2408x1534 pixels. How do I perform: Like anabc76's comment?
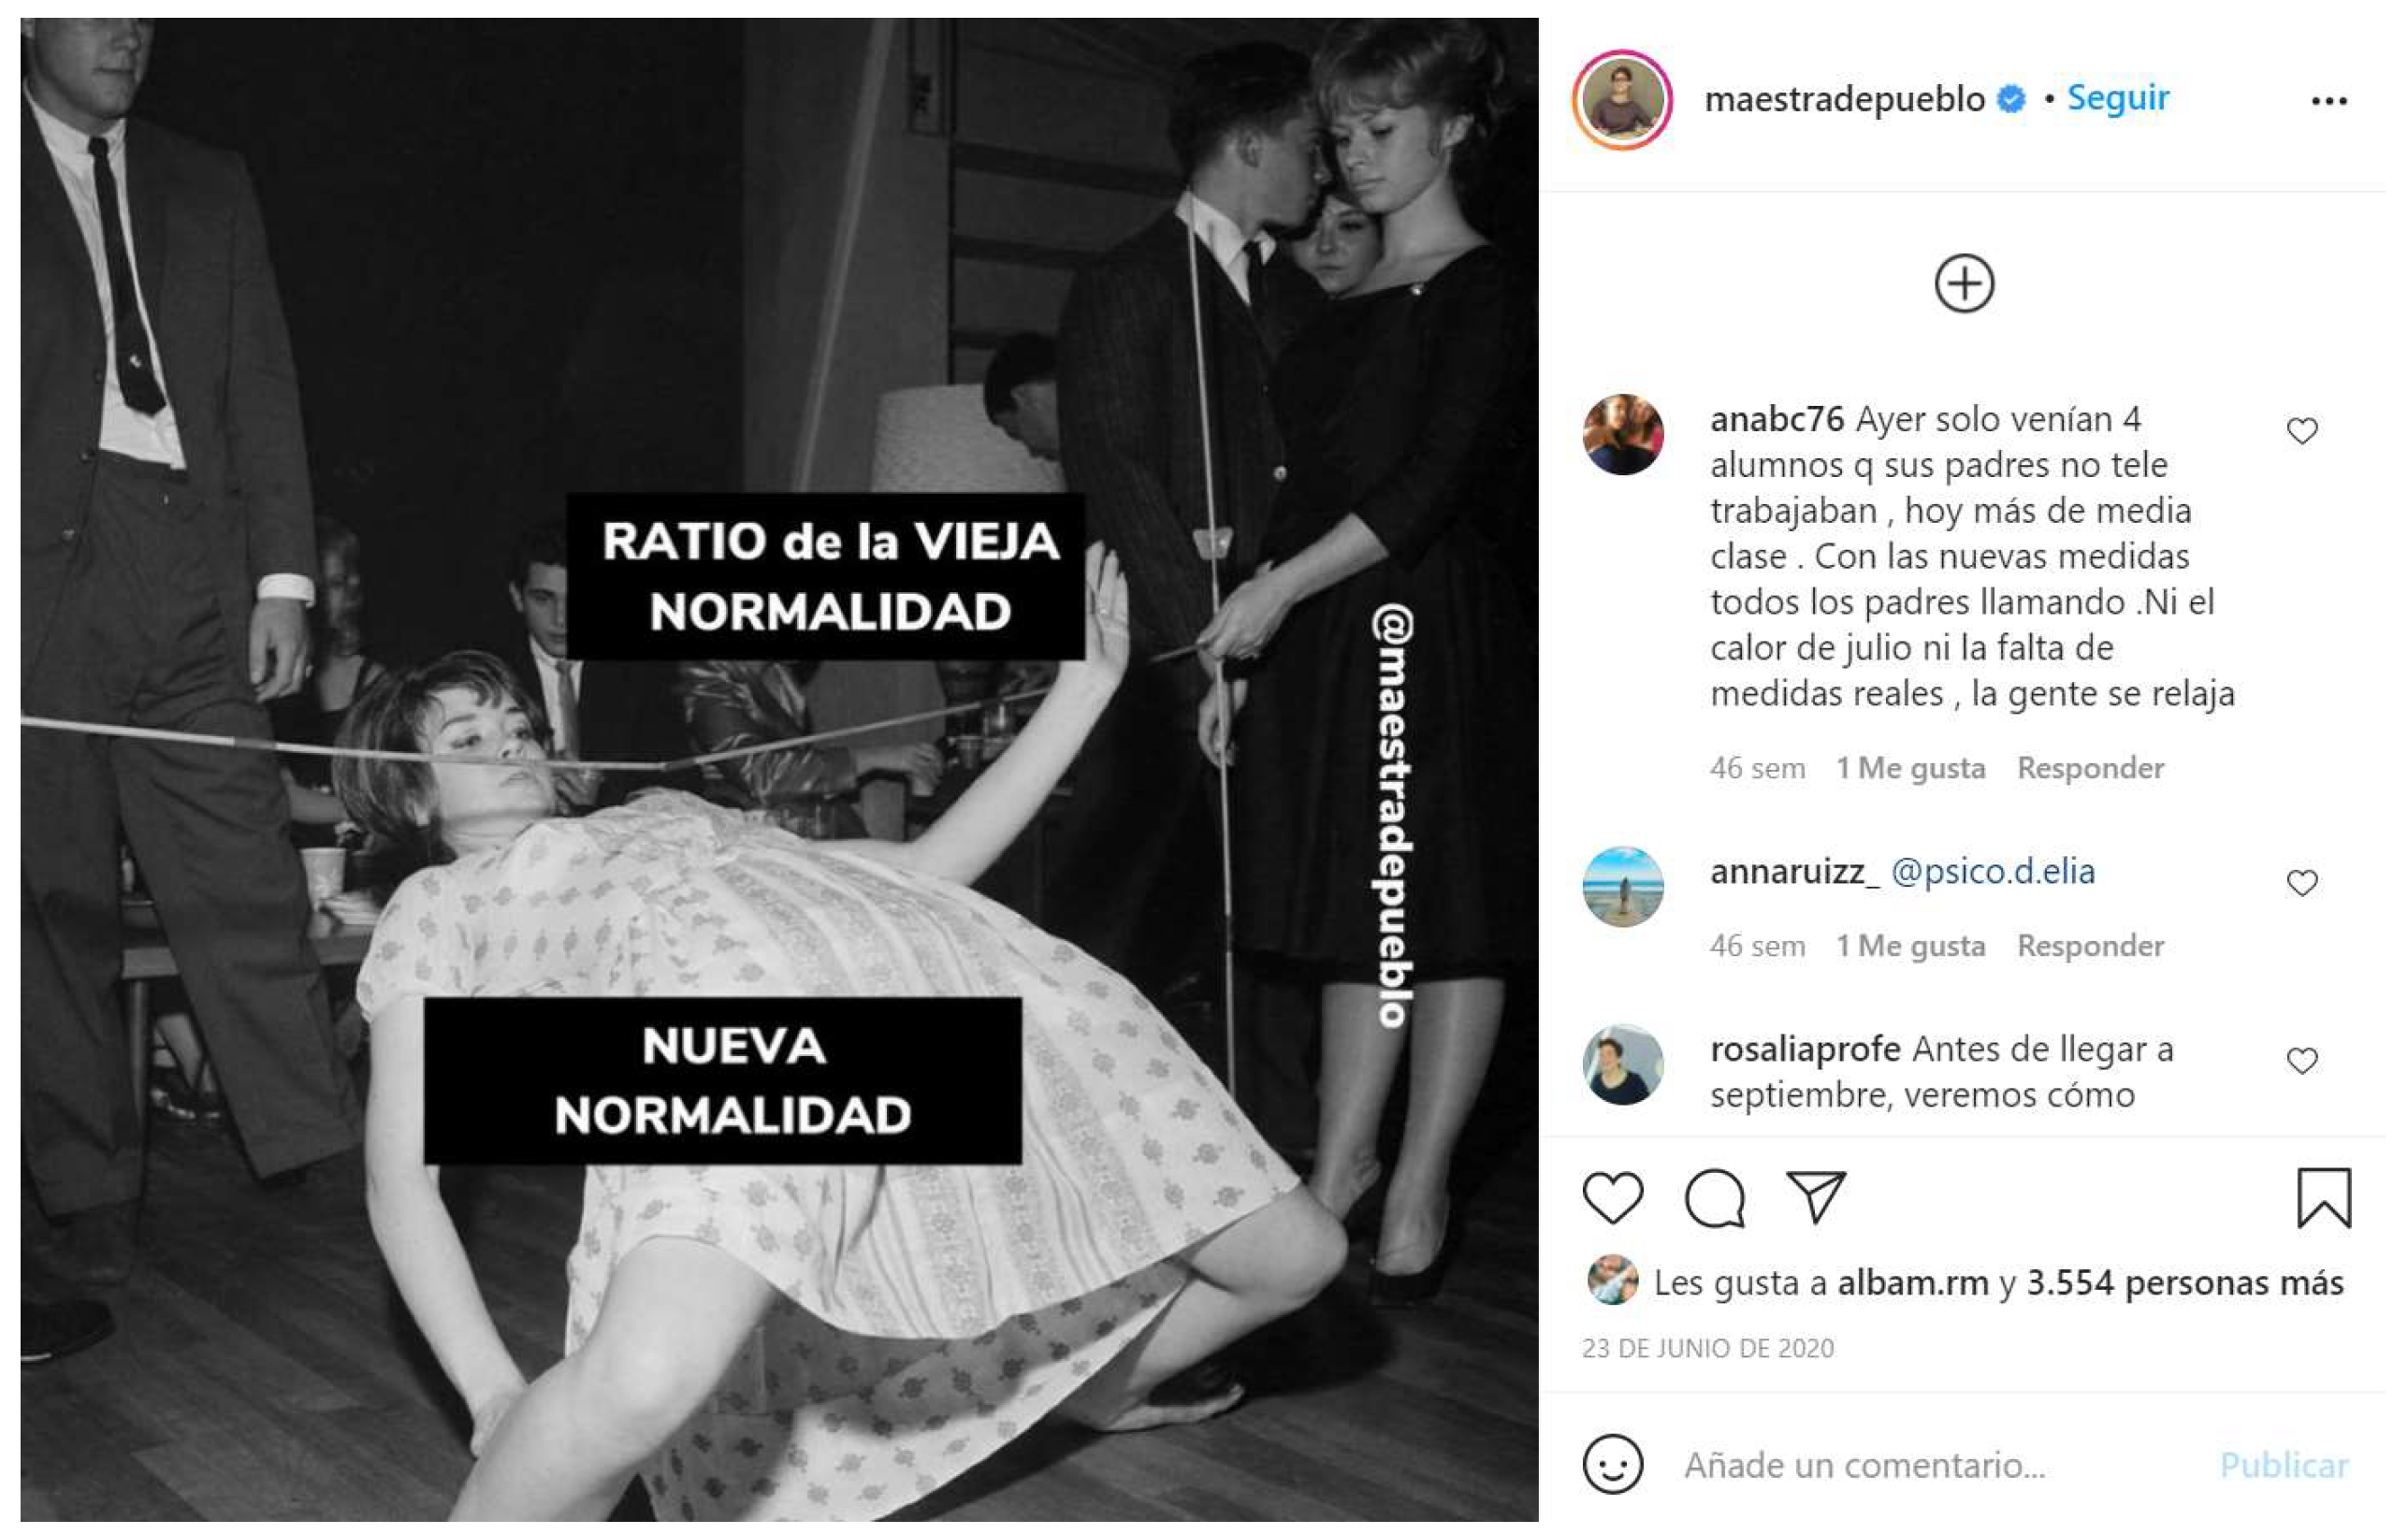click(x=2302, y=431)
